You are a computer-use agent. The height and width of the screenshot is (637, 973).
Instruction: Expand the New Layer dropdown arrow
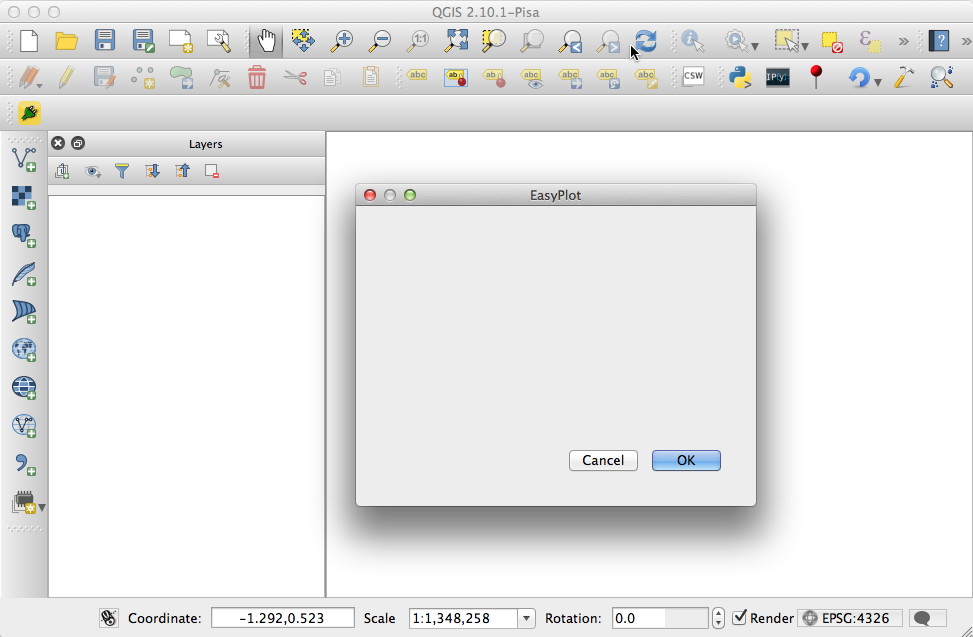click(x=42, y=507)
